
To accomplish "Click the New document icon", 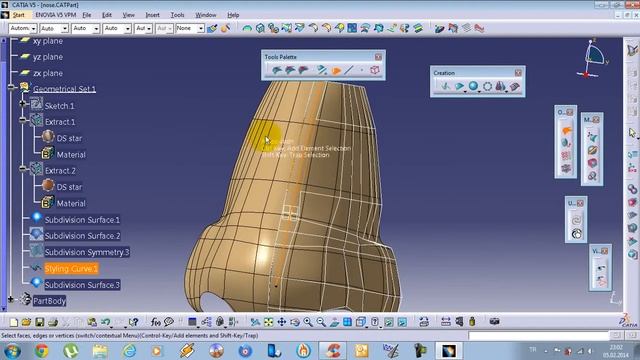I will click(x=13, y=322).
